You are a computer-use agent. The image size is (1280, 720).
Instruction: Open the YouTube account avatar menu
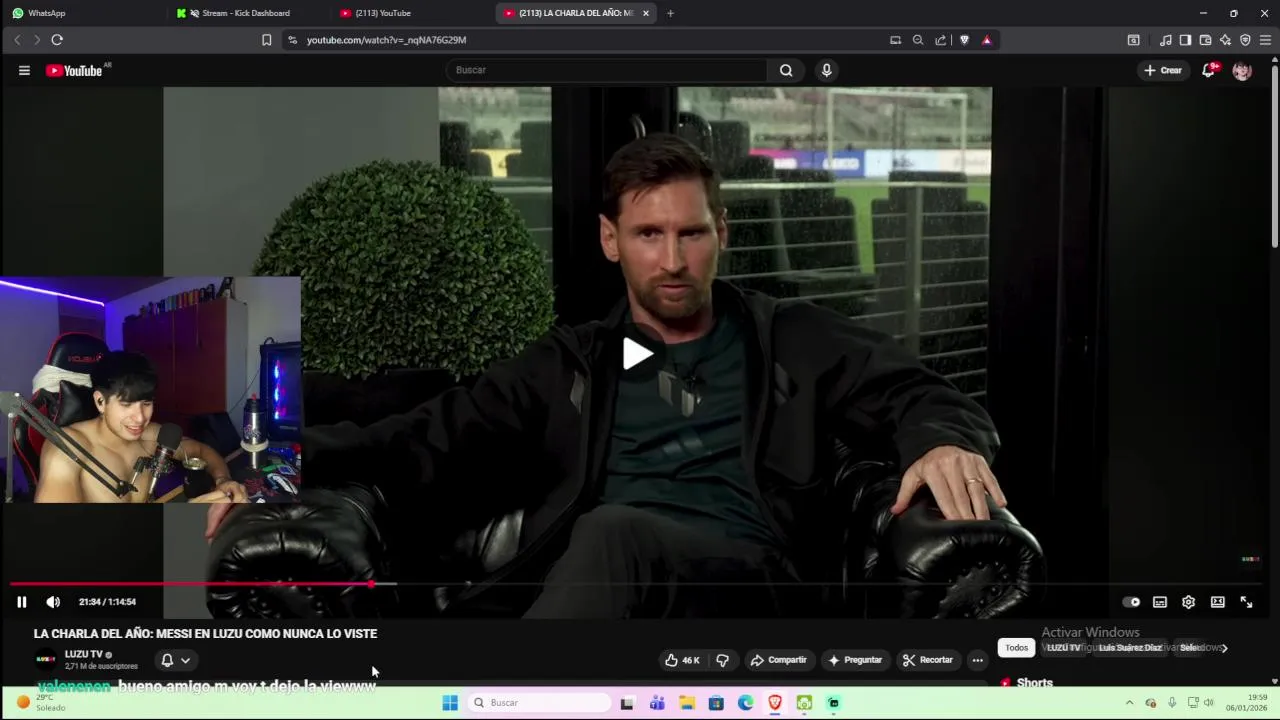point(1242,70)
